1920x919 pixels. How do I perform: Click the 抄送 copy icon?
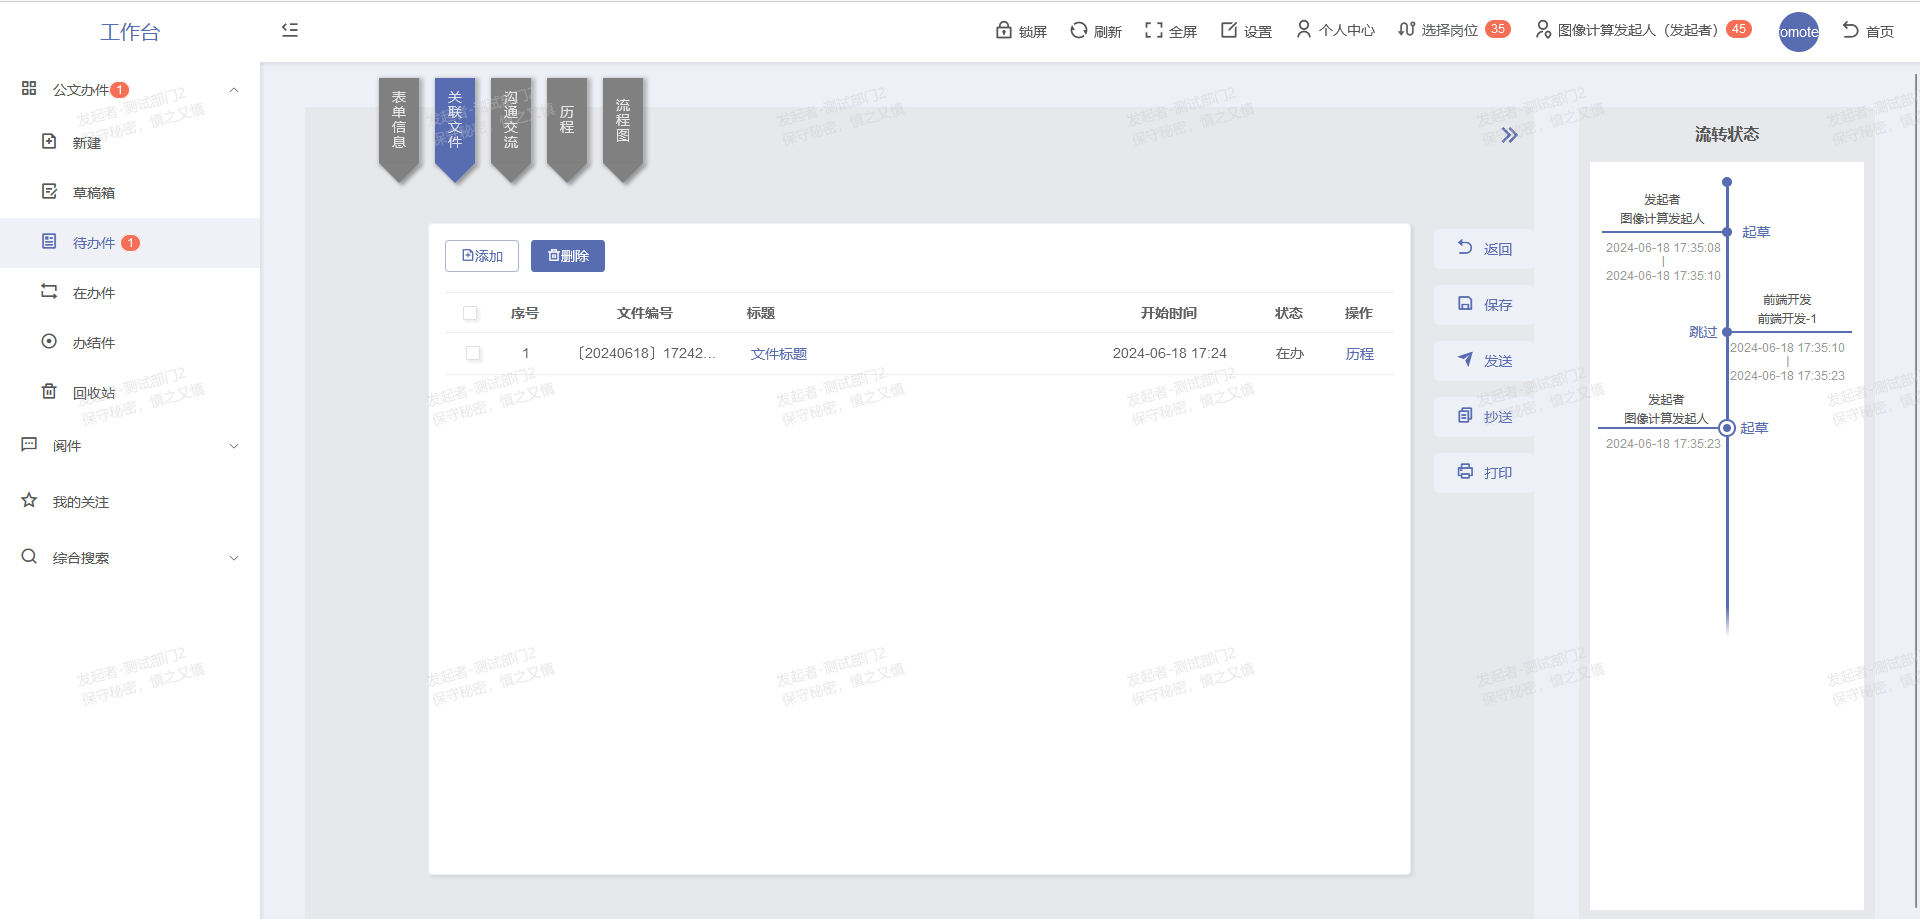click(x=1465, y=415)
